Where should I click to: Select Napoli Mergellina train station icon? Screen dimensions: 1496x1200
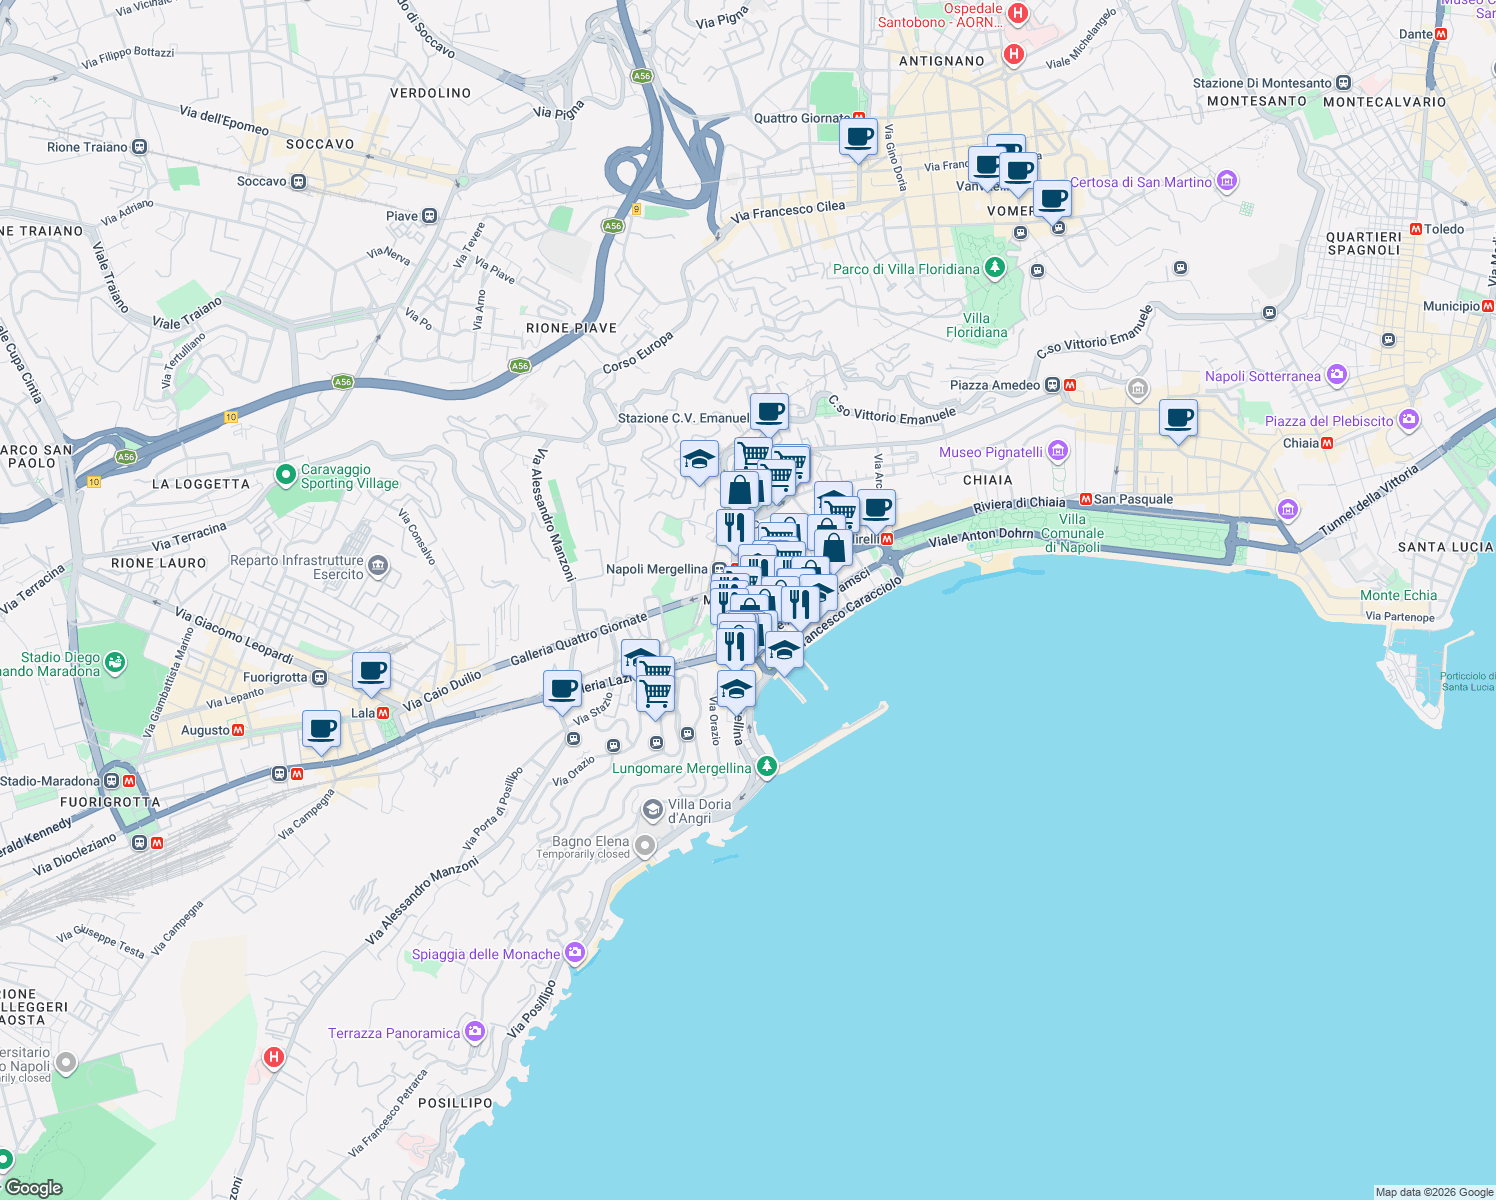coord(719,569)
